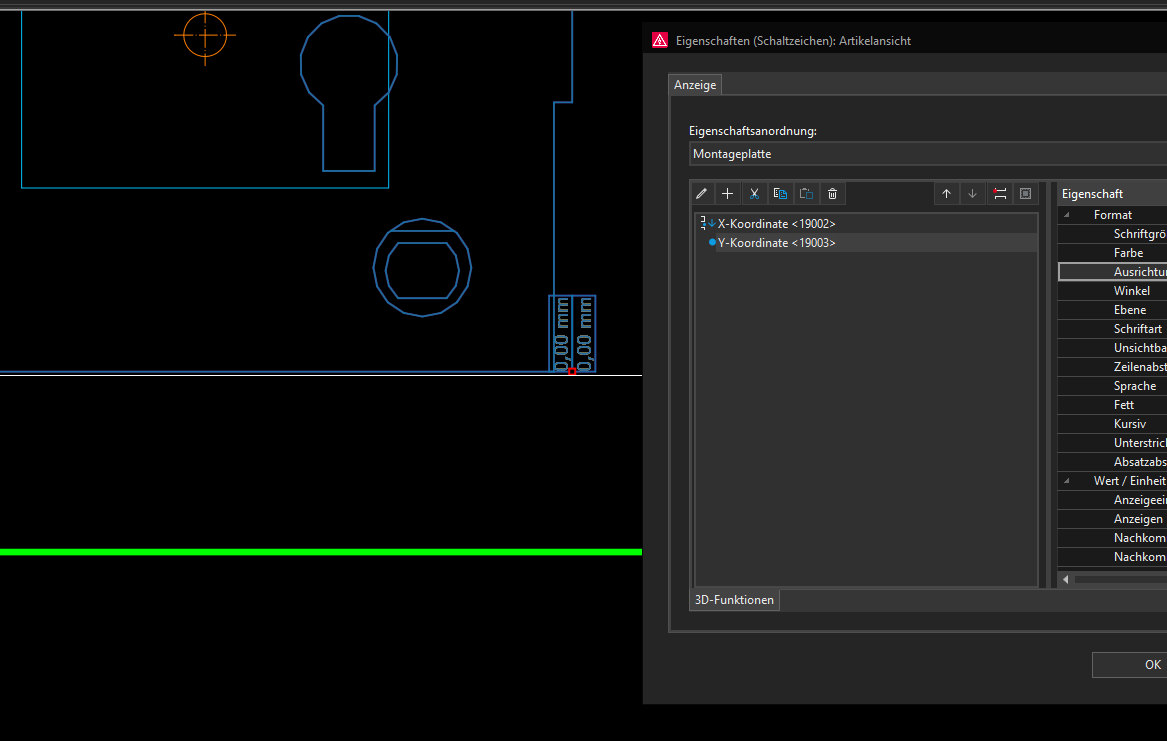This screenshot has width=1167, height=741.
Task: Move the property up with the up arrow
Action: (x=946, y=193)
